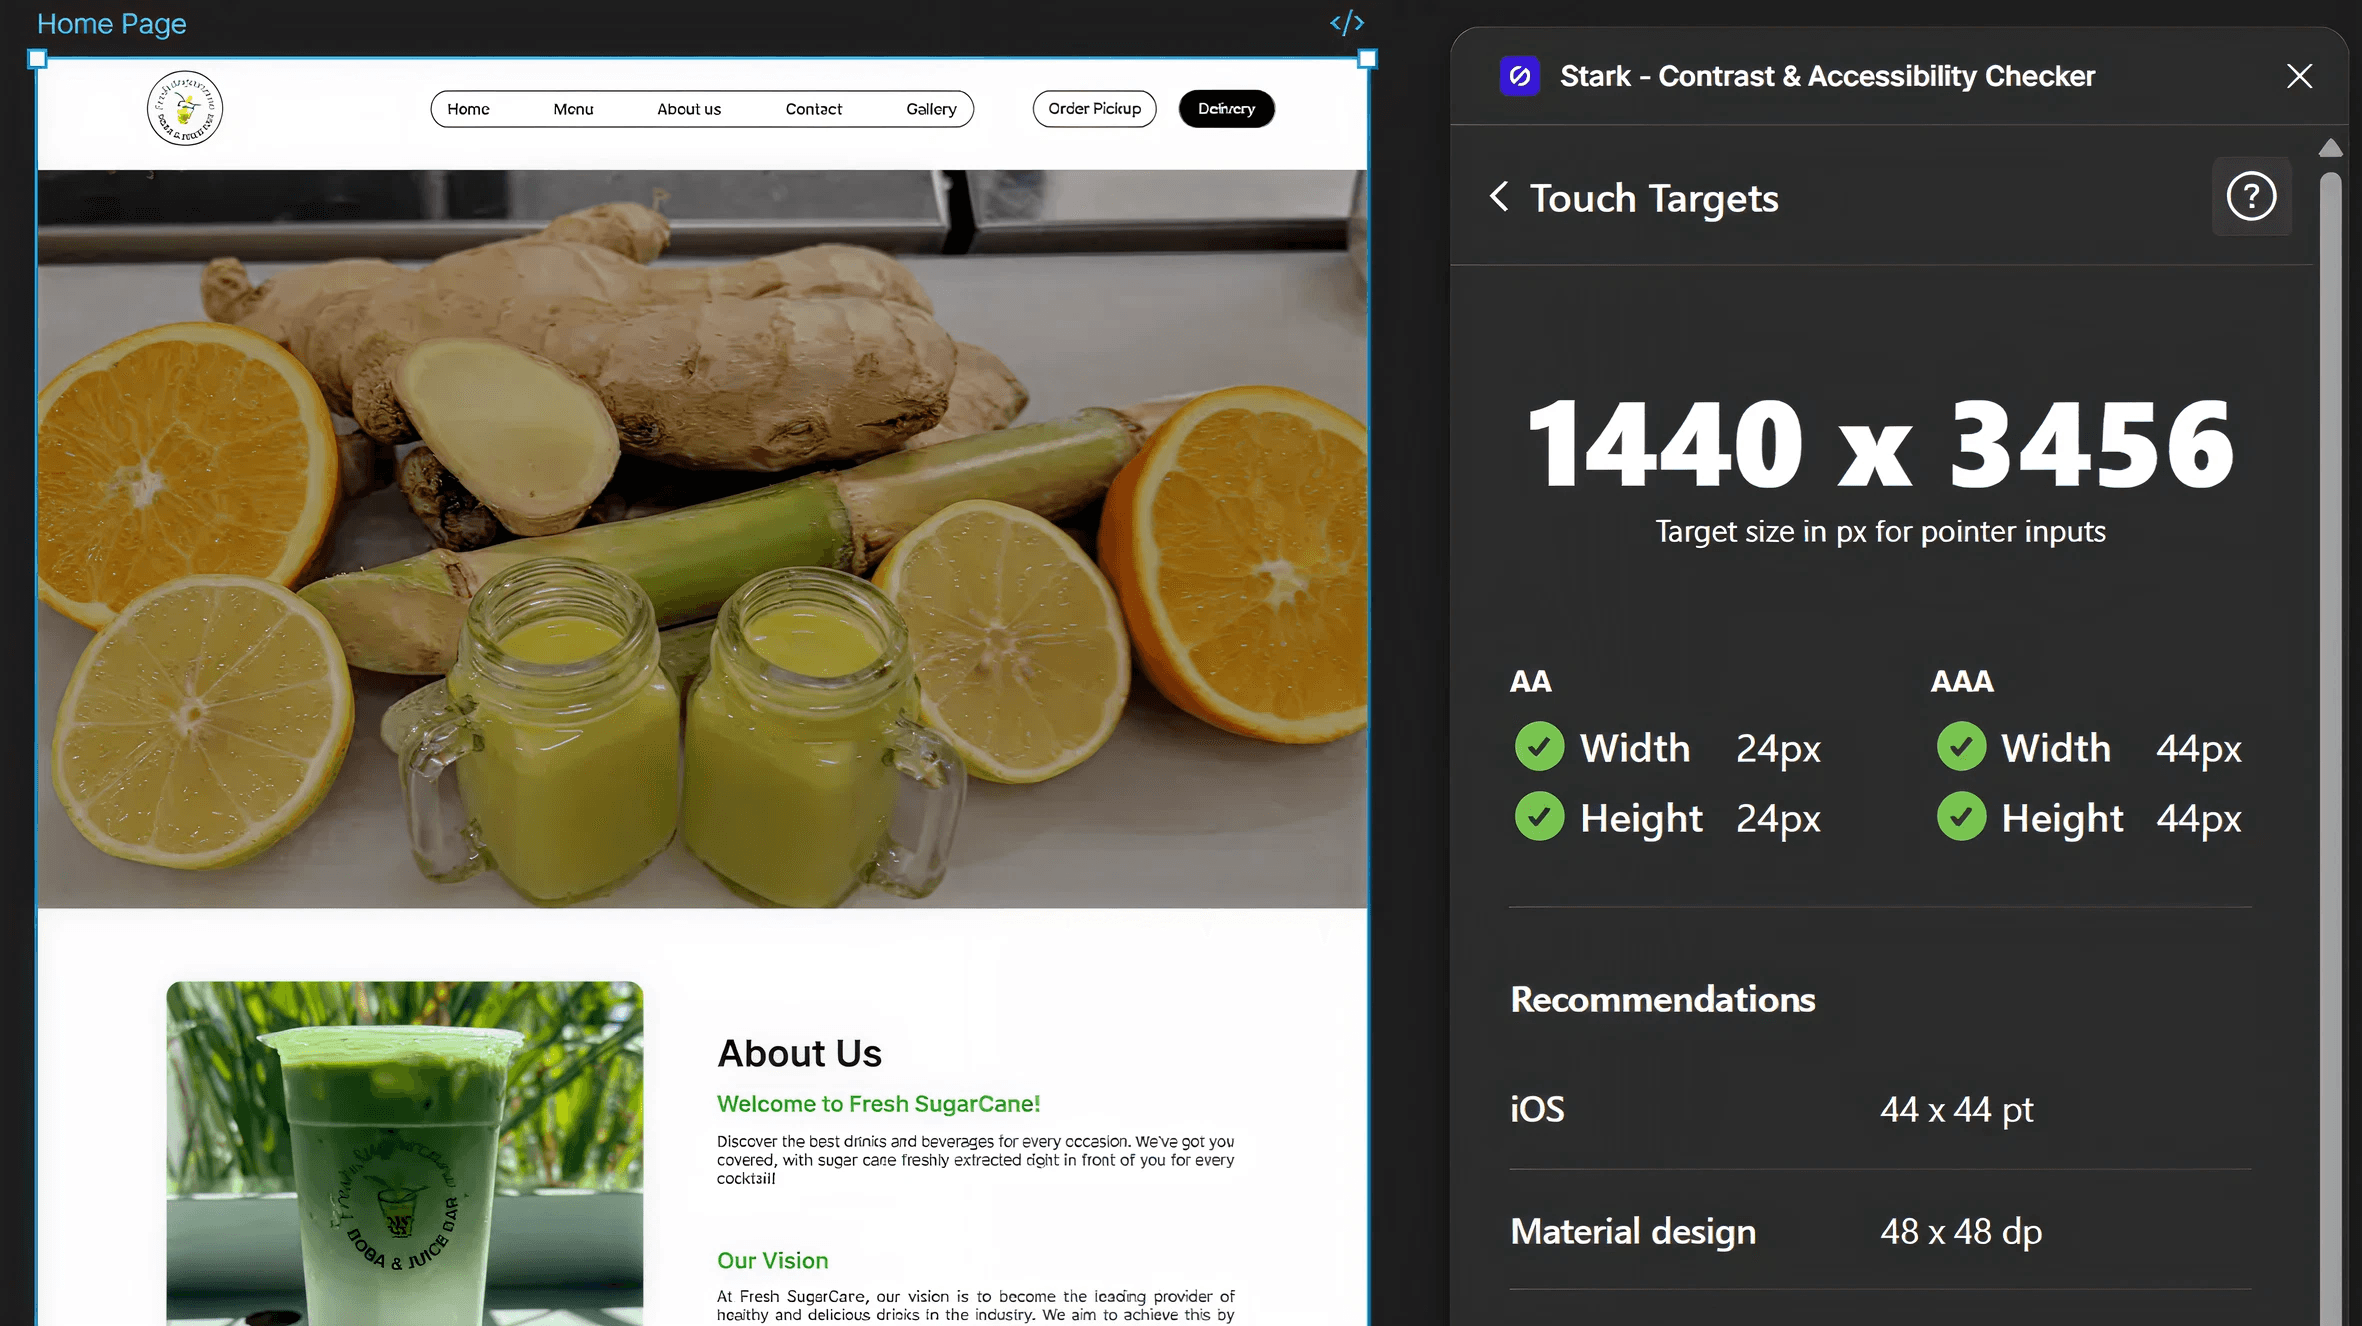Open the About us nav link
This screenshot has width=2362, height=1326.
click(x=689, y=109)
